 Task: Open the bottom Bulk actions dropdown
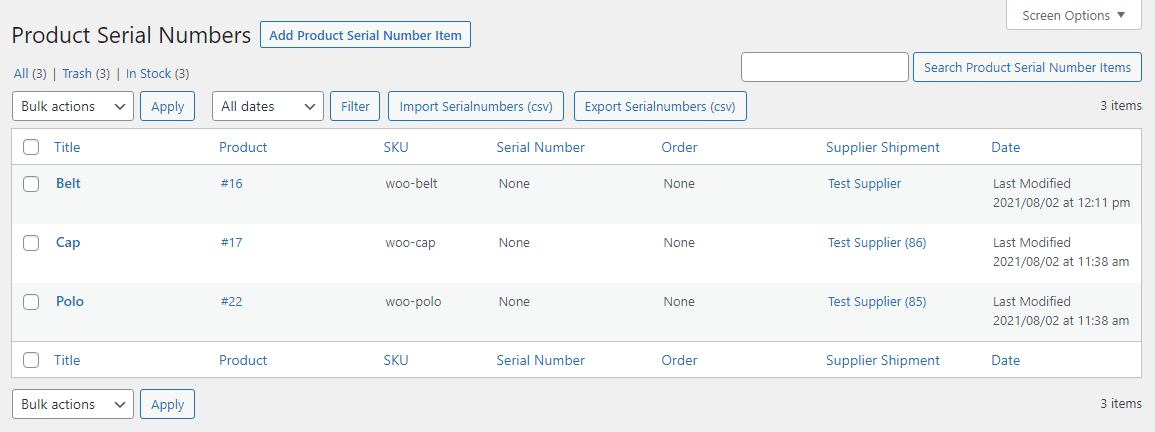pyautogui.click(x=73, y=404)
